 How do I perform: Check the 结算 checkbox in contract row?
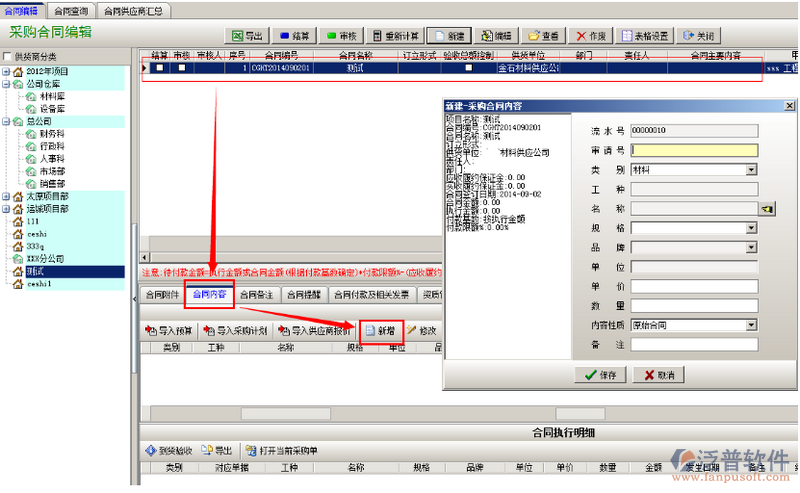tap(160, 68)
